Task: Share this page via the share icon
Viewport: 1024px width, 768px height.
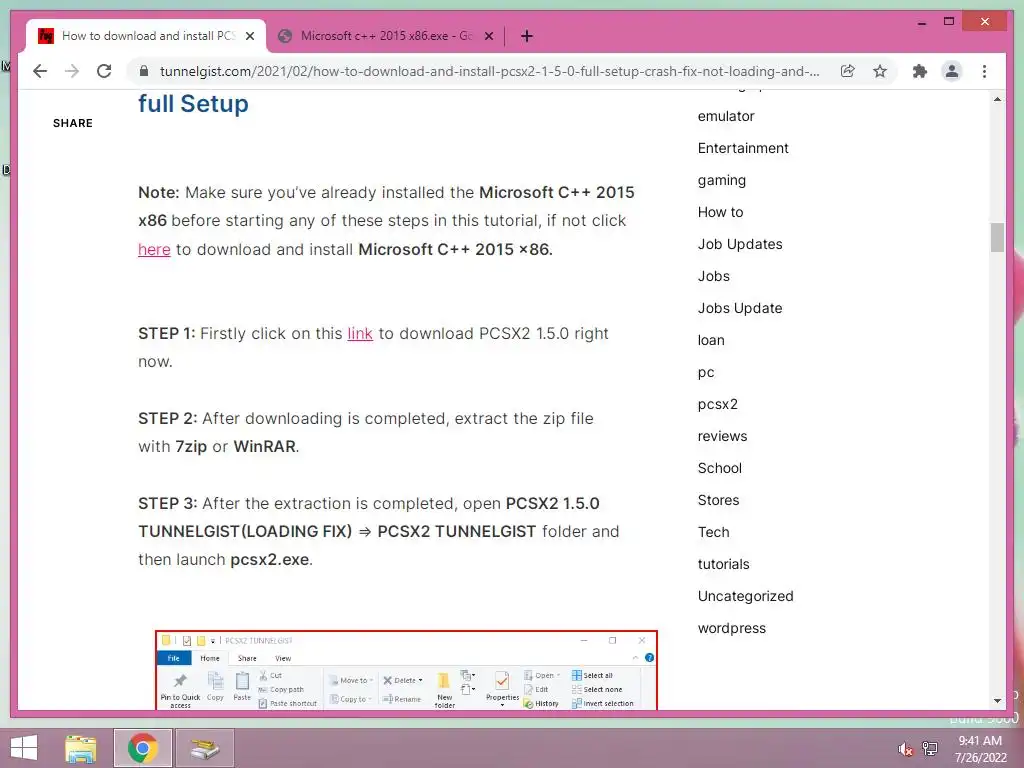Action: tap(848, 71)
